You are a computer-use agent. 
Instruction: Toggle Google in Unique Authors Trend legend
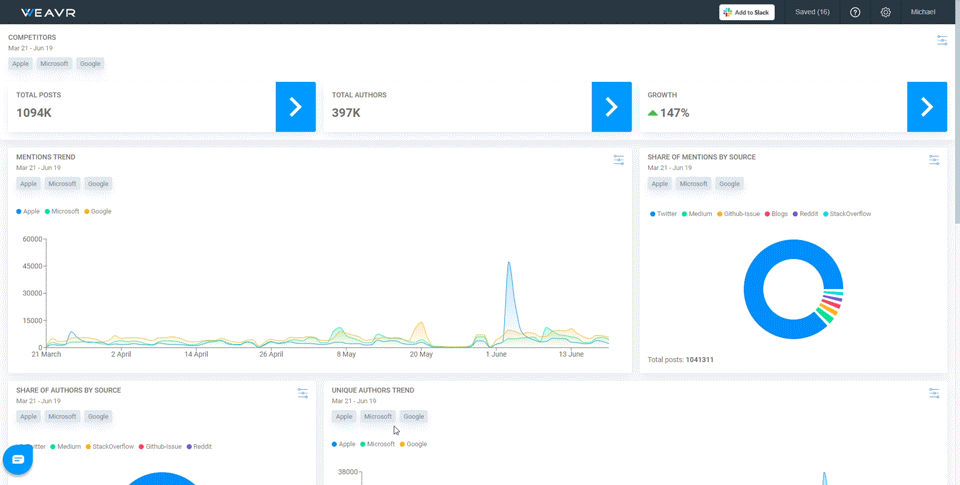(414, 444)
